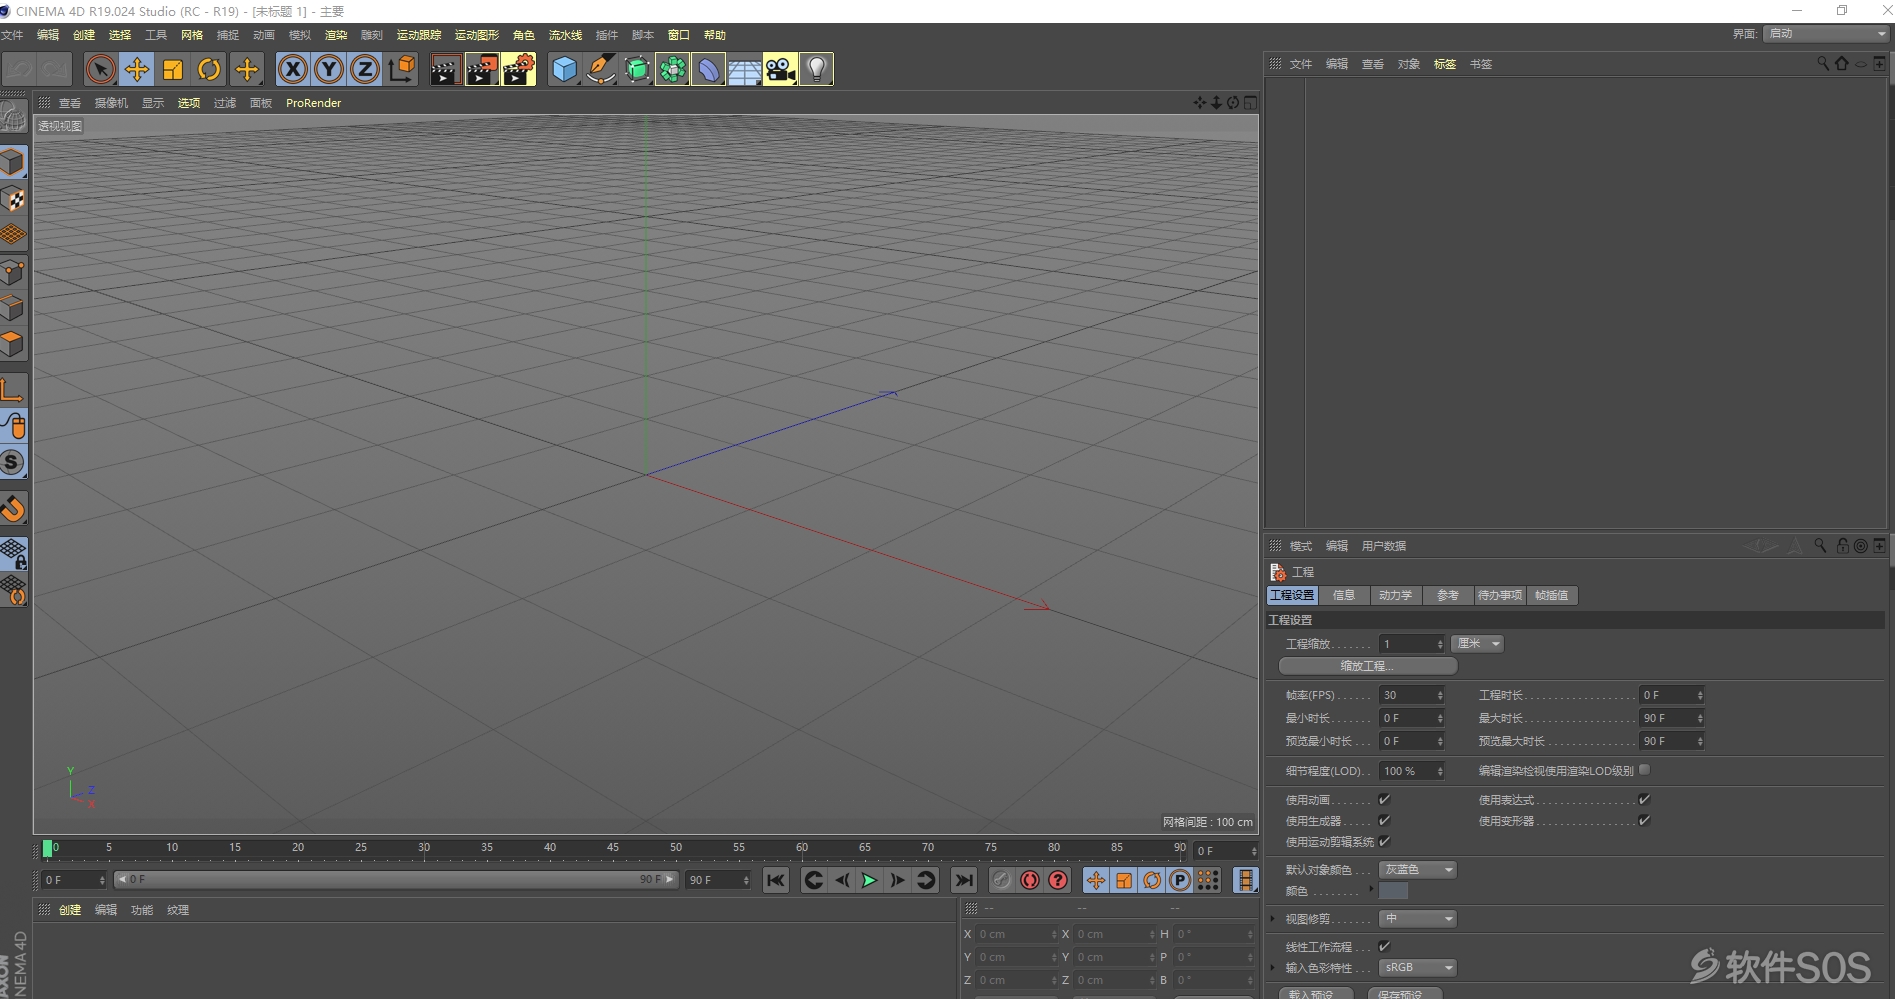Enable 编辑渲染检视使用渲染LOD级别 checkbox
This screenshot has width=1895, height=999.
point(1645,770)
